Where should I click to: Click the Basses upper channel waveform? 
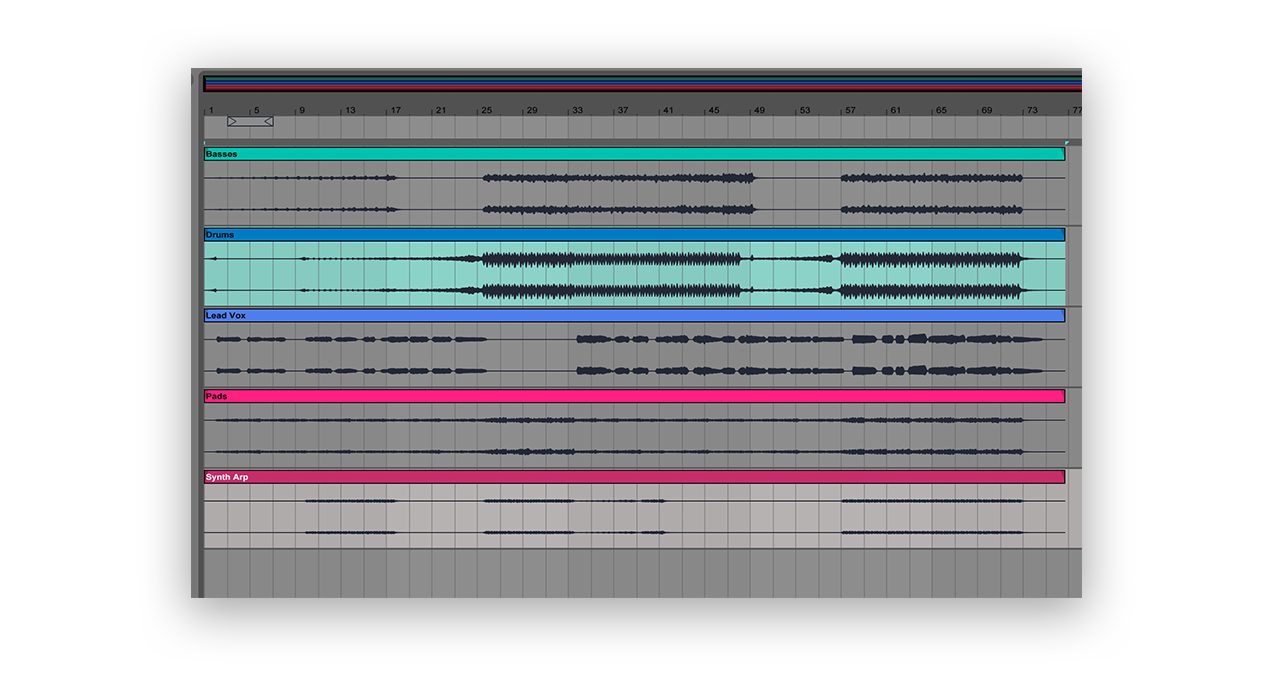coord(635,178)
